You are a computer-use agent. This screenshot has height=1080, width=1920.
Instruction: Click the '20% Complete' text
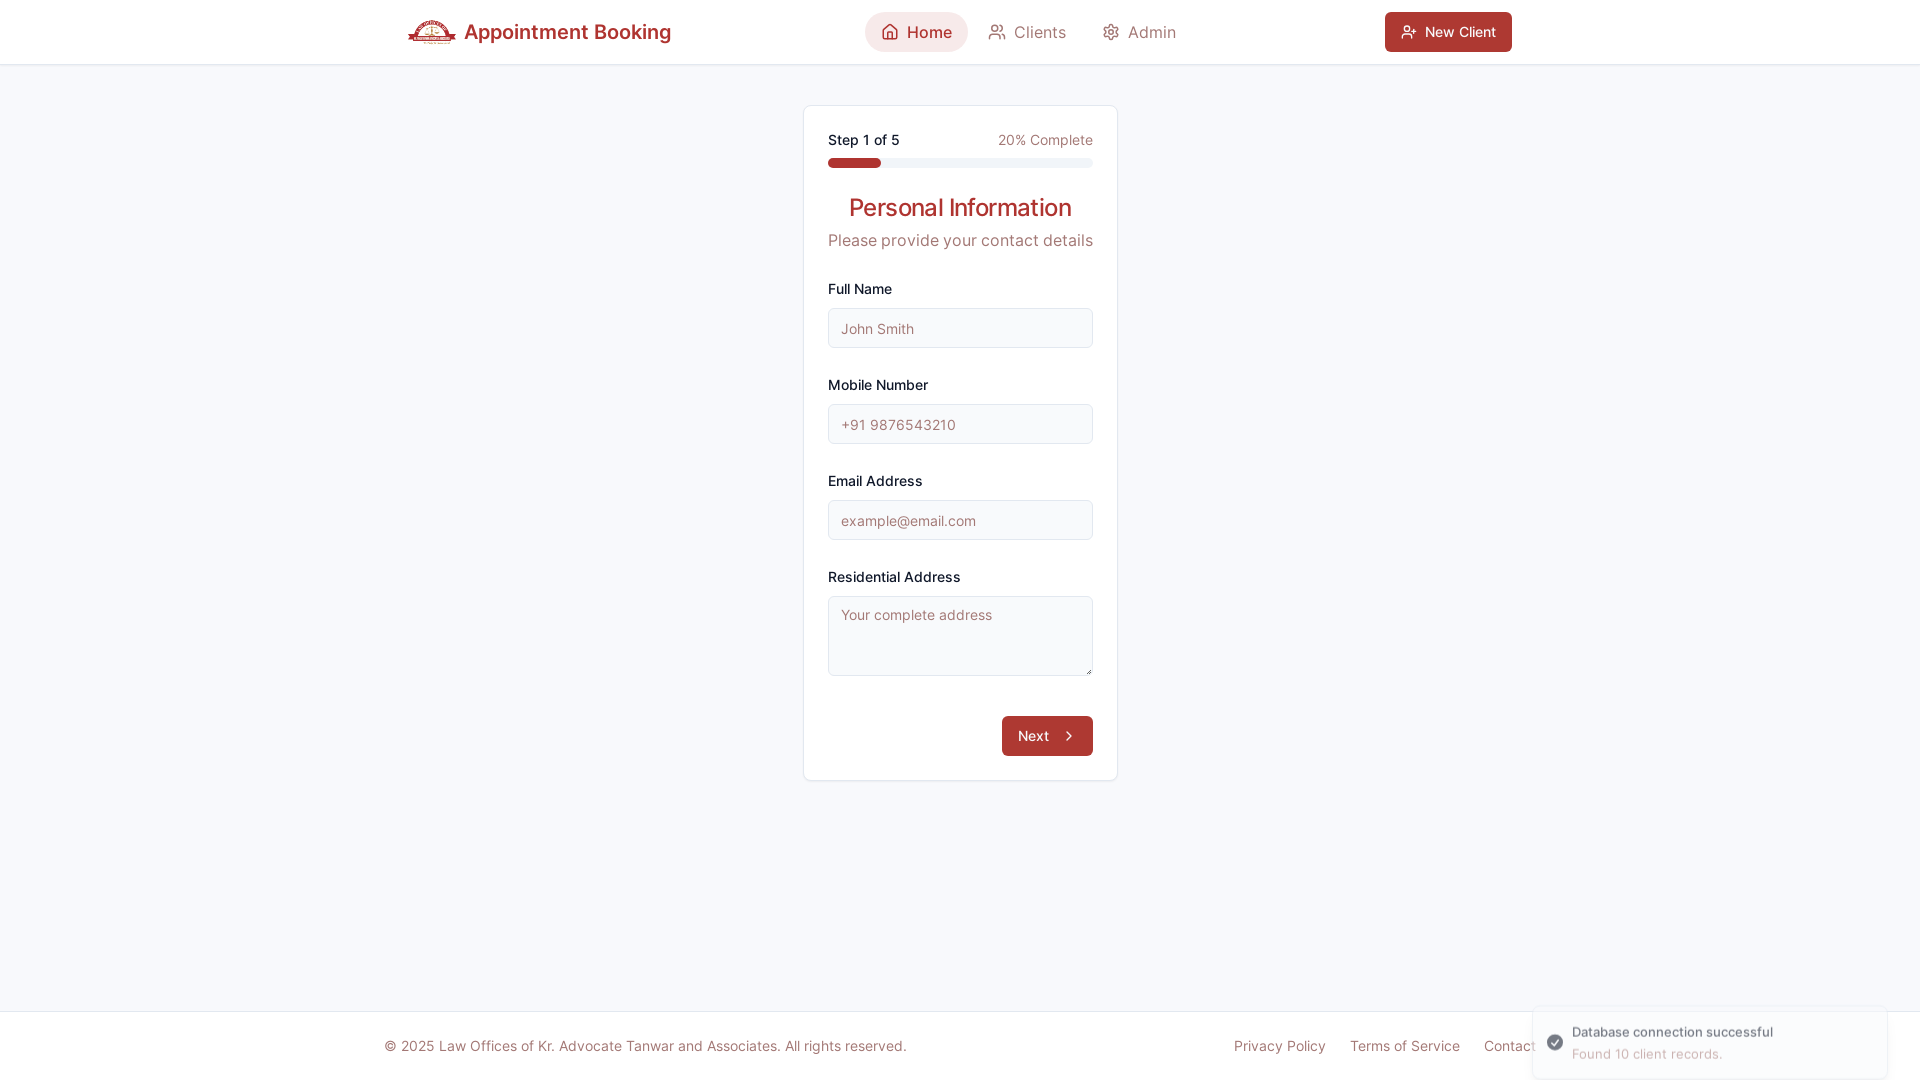pos(1045,140)
